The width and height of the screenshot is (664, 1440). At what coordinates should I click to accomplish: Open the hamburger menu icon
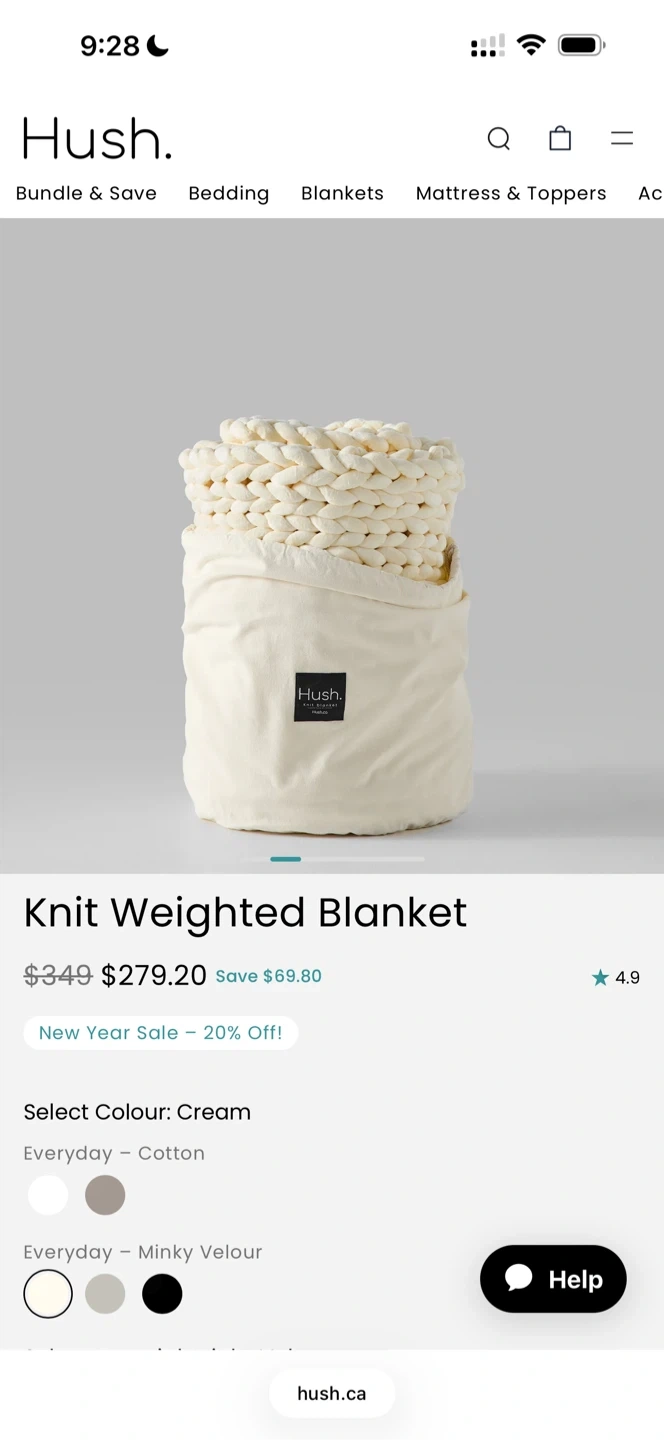click(x=622, y=138)
